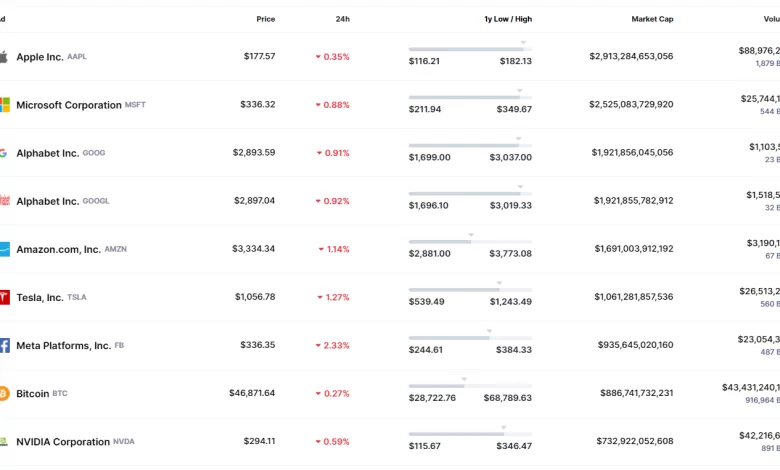Click the Meta Platforms Facebook icon

[4, 345]
